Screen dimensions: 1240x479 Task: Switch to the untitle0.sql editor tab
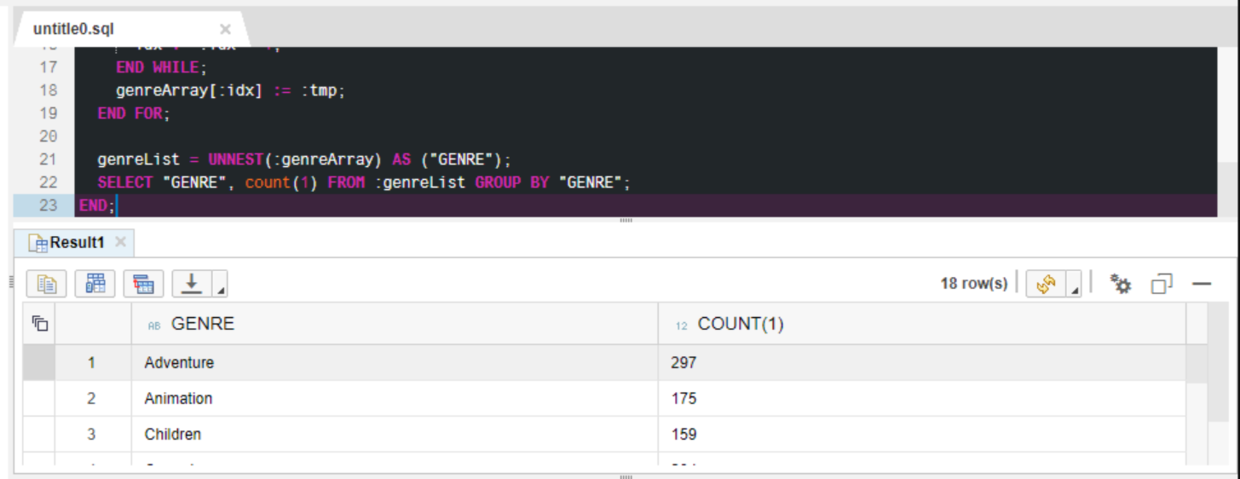73,29
